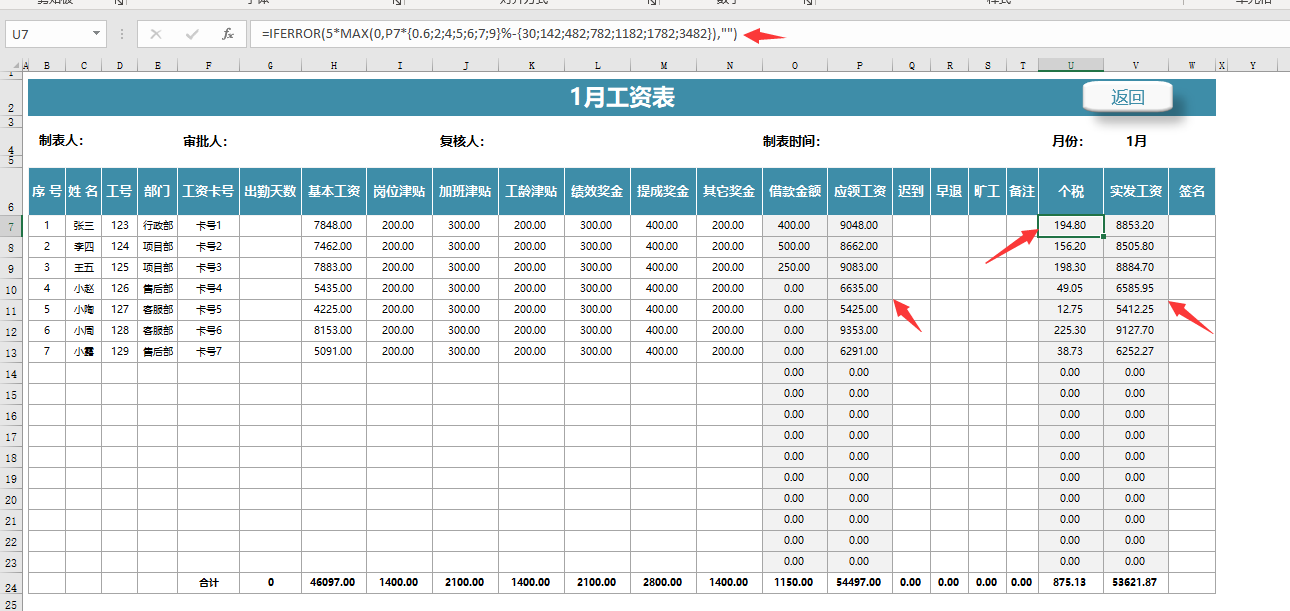The image size is (1290, 611).
Task: Select the name cell 王五
Action: (x=84, y=267)
